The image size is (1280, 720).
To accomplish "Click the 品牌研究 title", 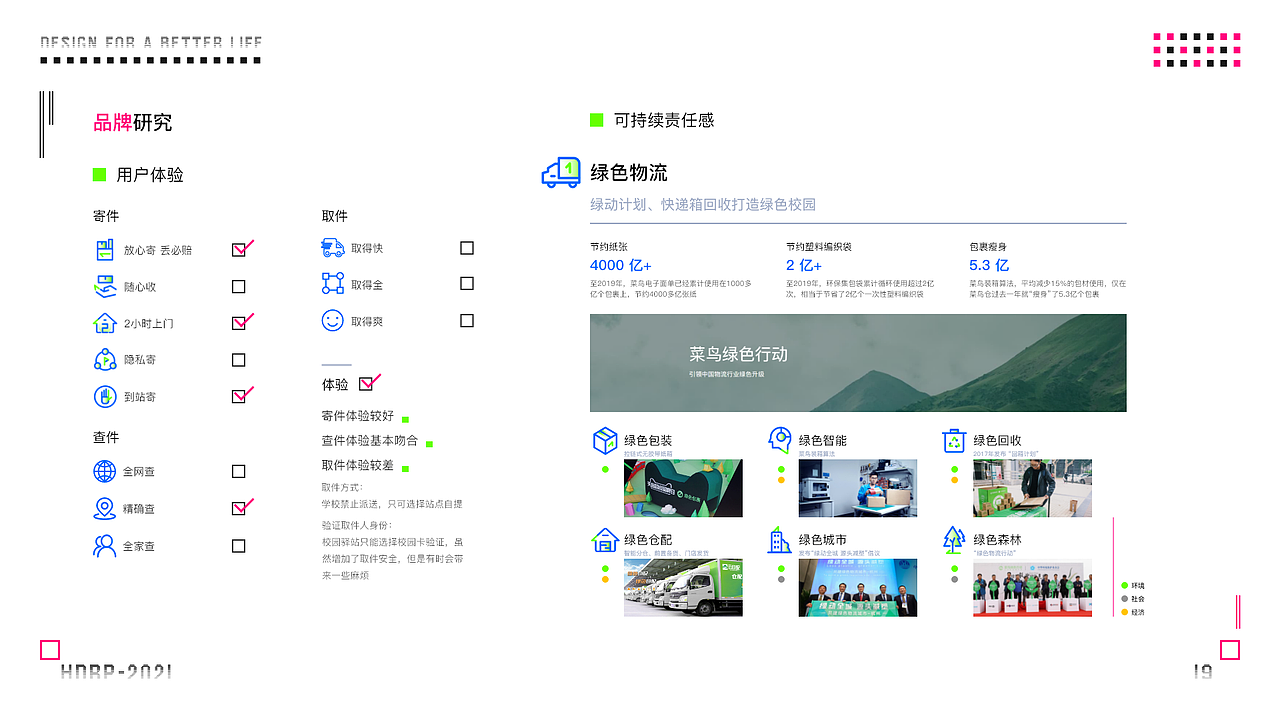I will click(132, 123).
